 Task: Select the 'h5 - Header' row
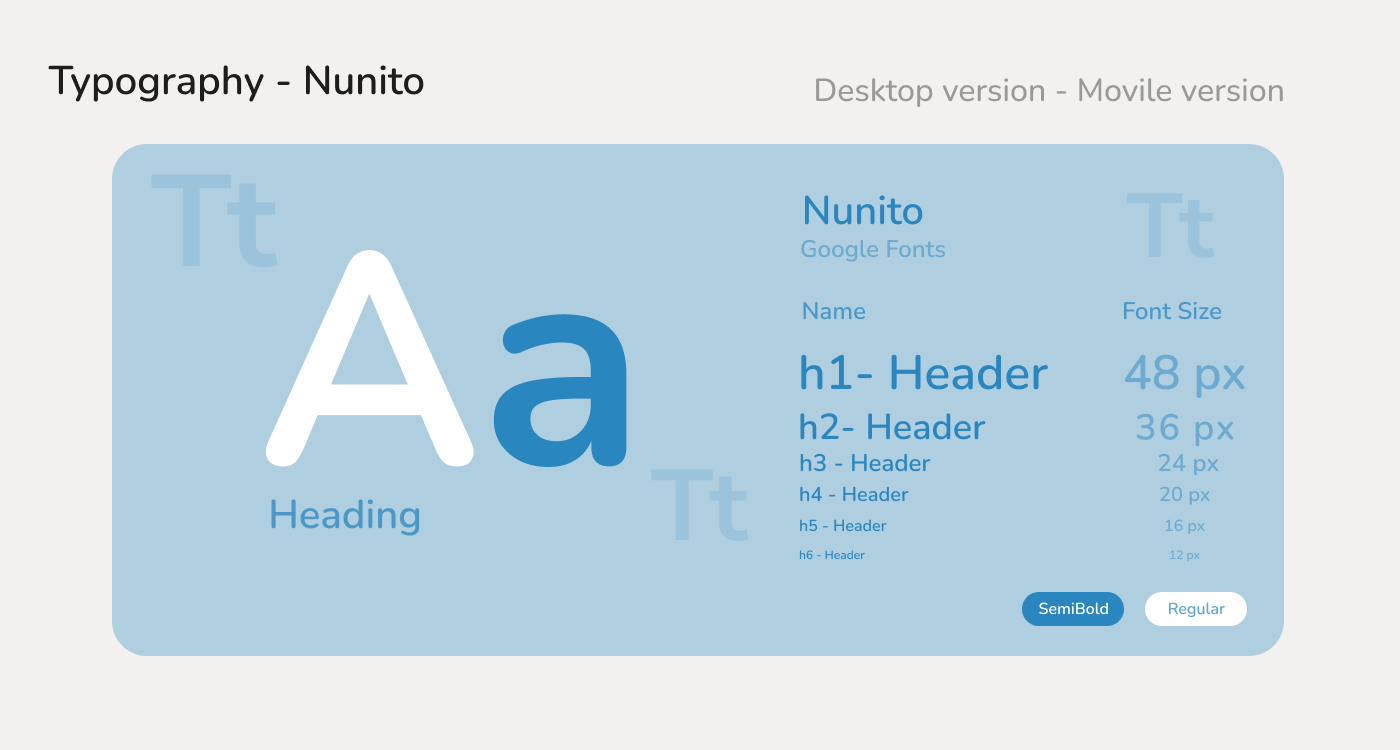(x=843, y=526)
